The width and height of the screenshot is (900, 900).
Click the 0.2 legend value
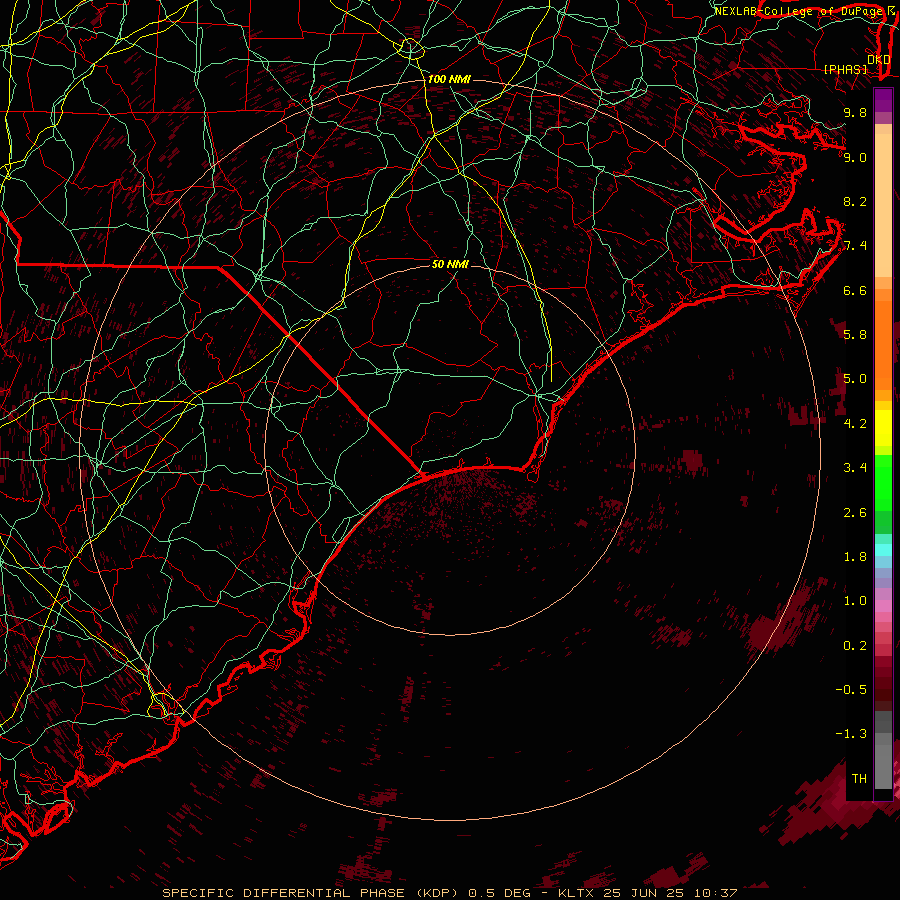click(855, 646)
